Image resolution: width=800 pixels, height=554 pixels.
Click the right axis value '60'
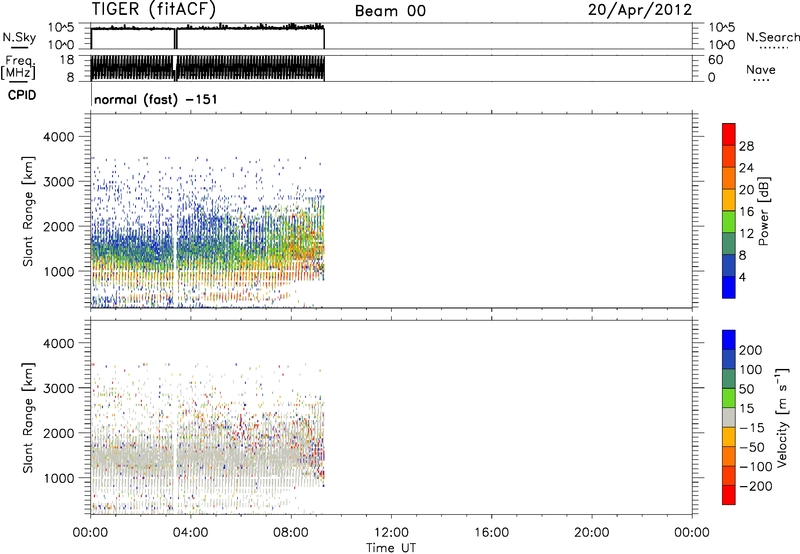coord(715,60)
